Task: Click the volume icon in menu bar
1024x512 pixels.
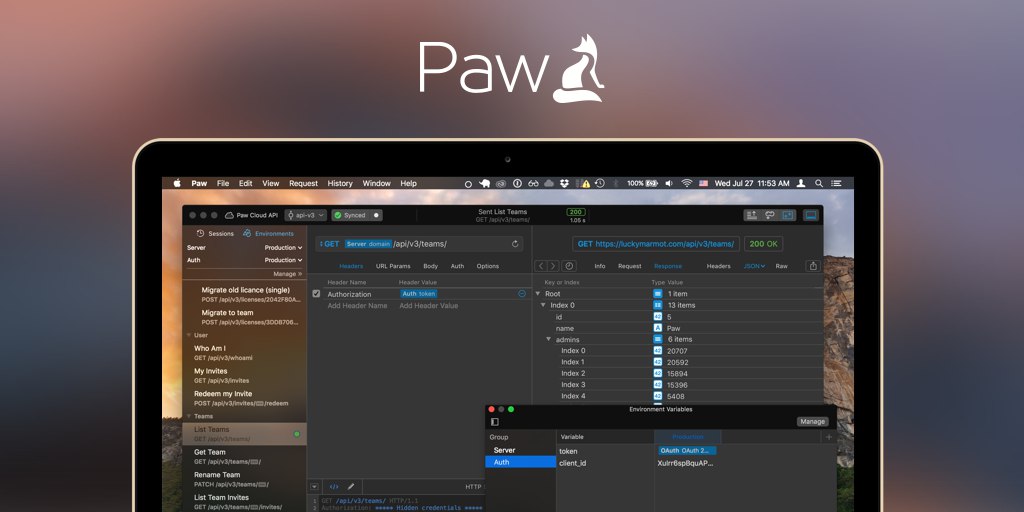Action: pyautogui.click(x=669, y=184)
